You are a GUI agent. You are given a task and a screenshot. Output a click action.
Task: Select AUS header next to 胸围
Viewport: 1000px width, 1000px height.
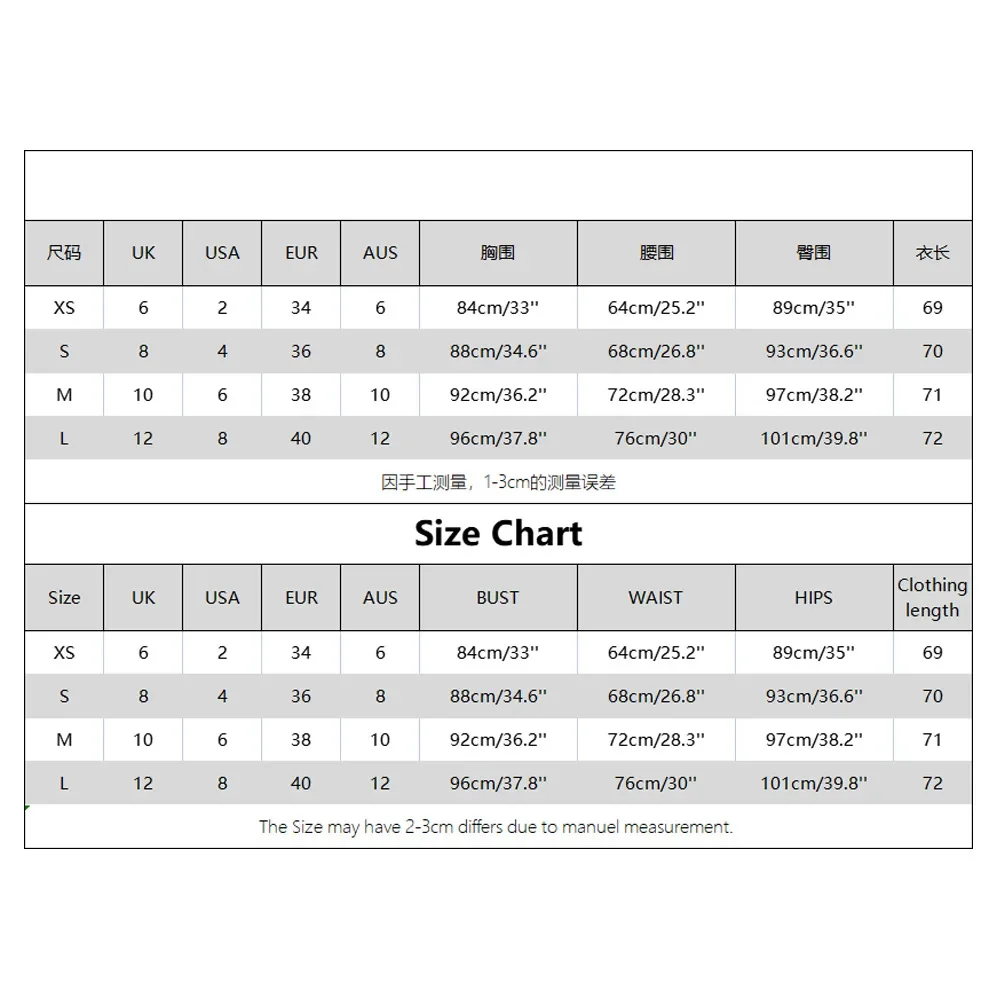[x=380, y=253]
